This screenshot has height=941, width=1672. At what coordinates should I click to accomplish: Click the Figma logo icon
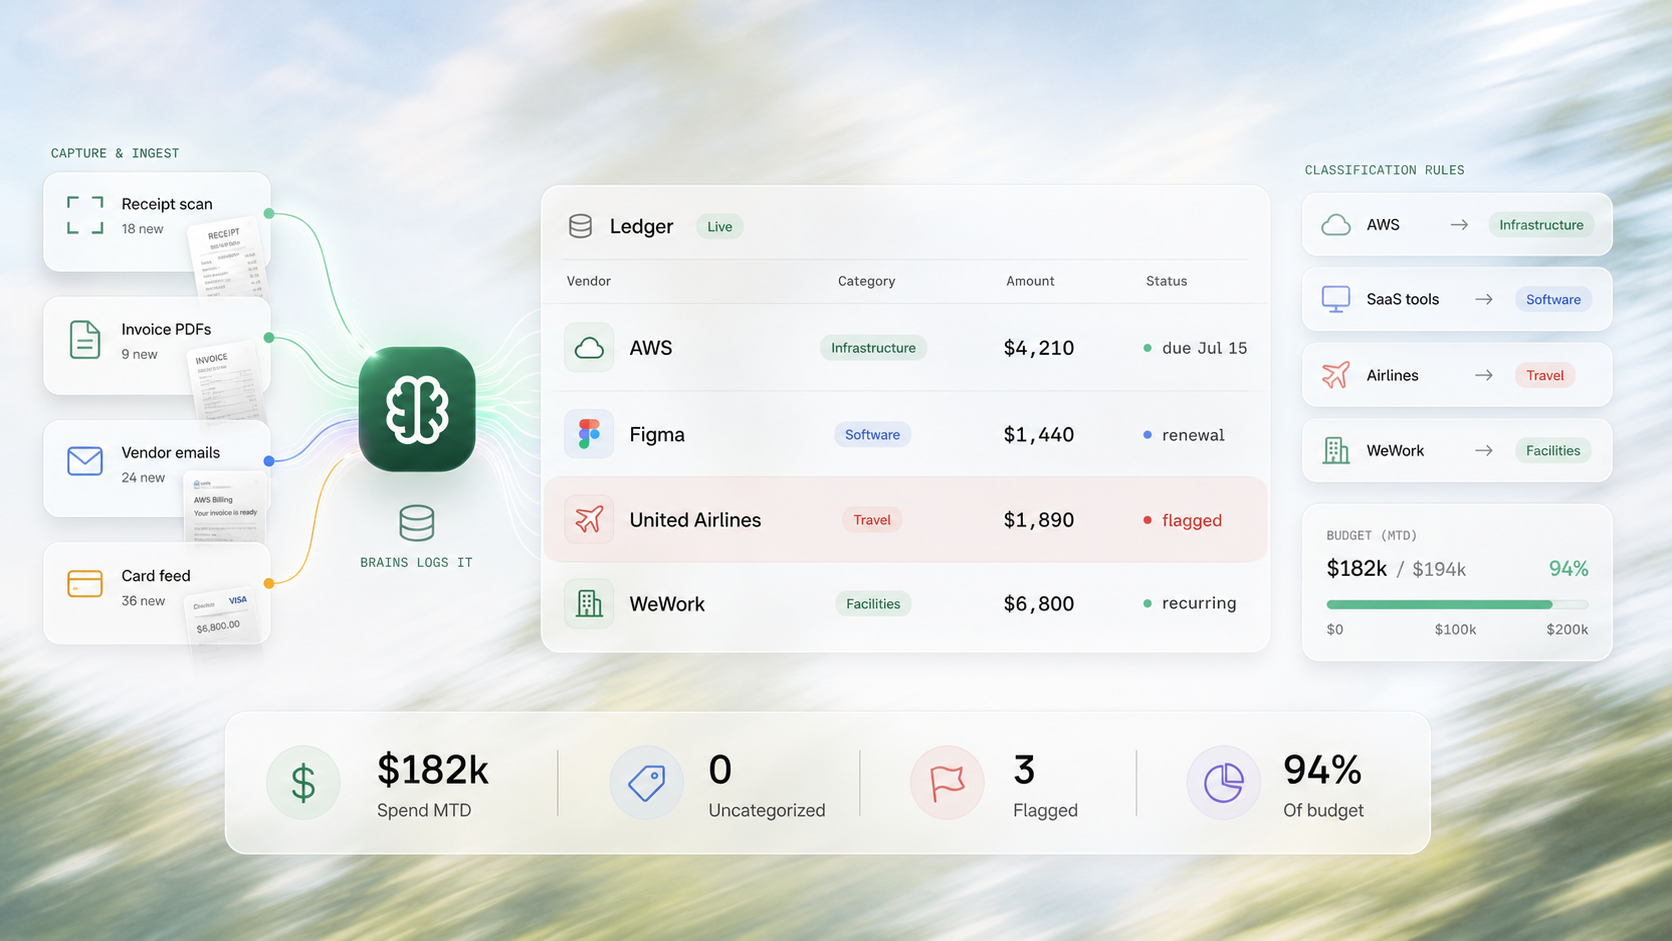[x=589, y=434]
